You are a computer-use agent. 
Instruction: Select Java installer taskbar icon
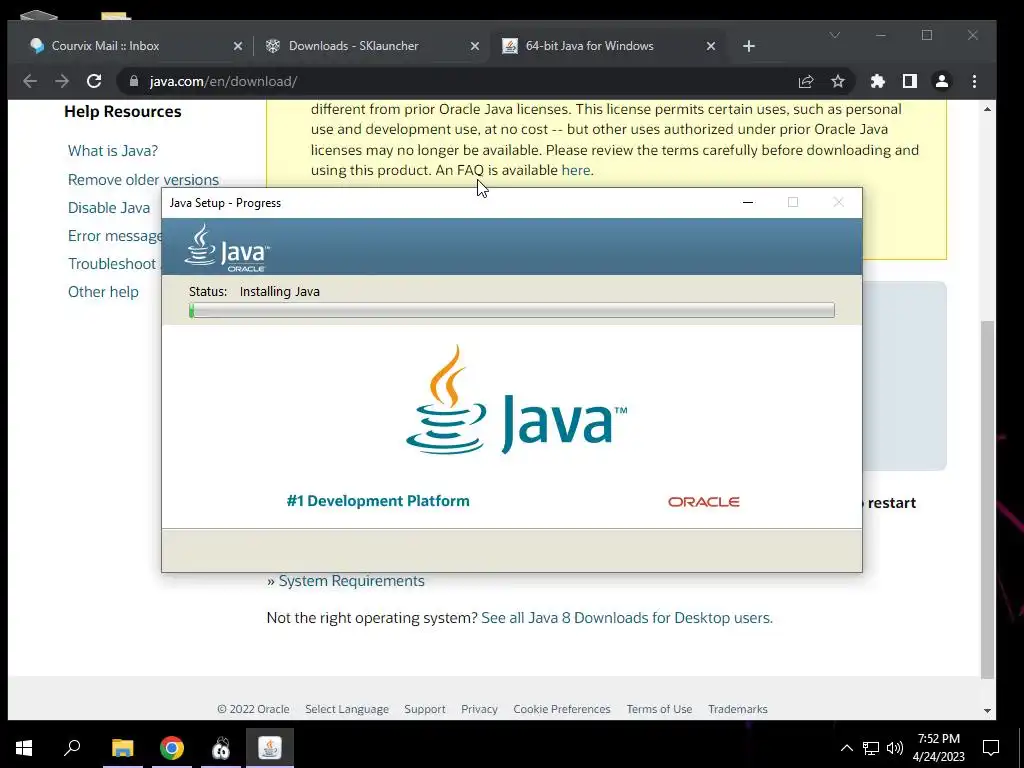(270, 748)
